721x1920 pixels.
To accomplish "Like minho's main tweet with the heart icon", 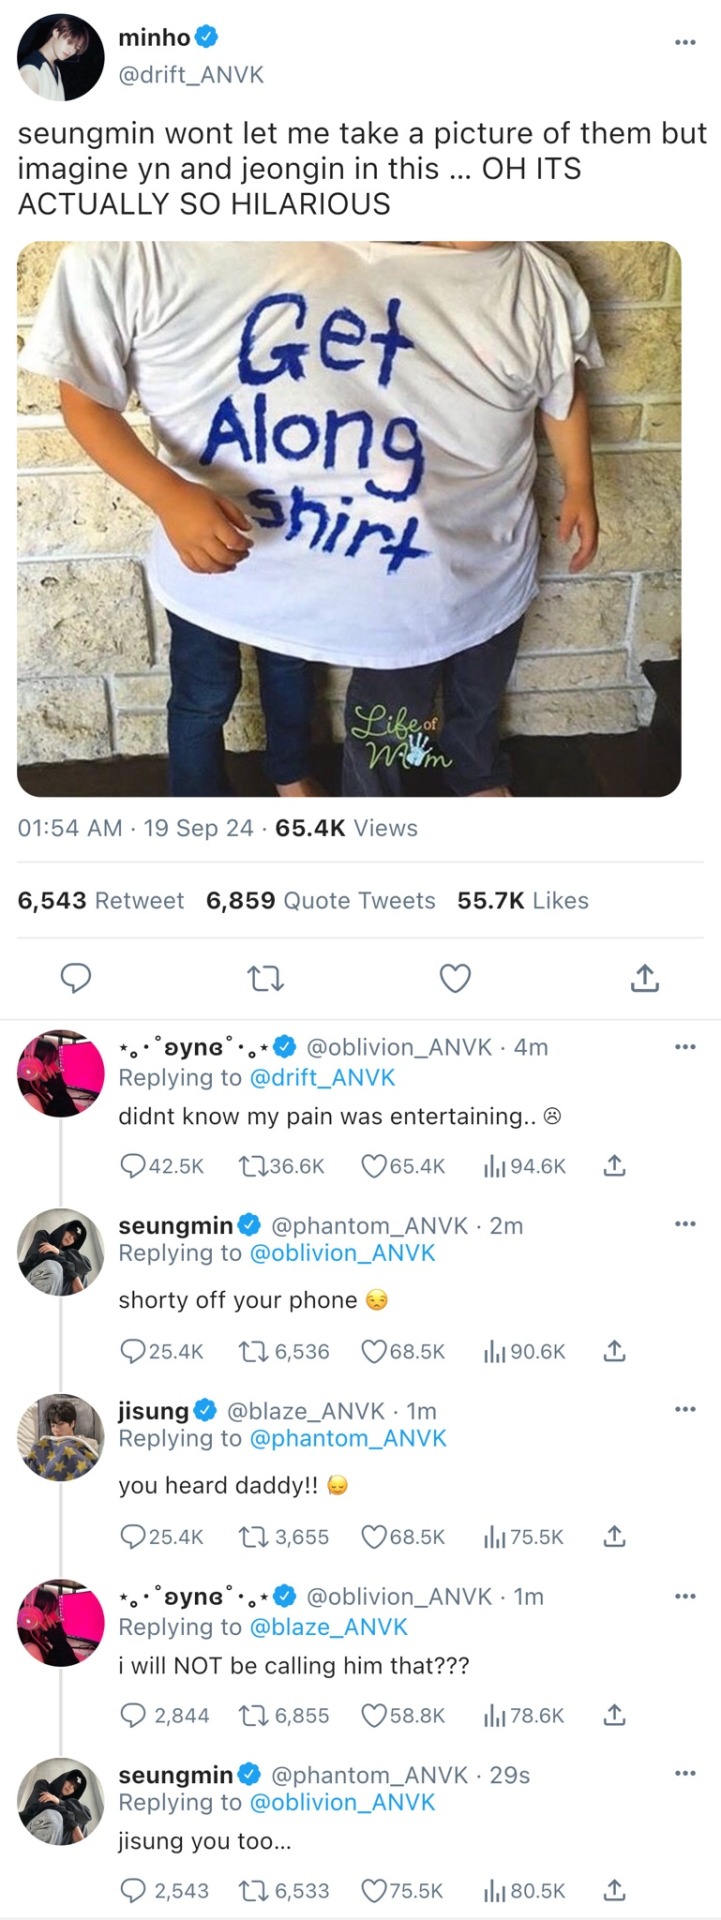I will pos(455,978).
